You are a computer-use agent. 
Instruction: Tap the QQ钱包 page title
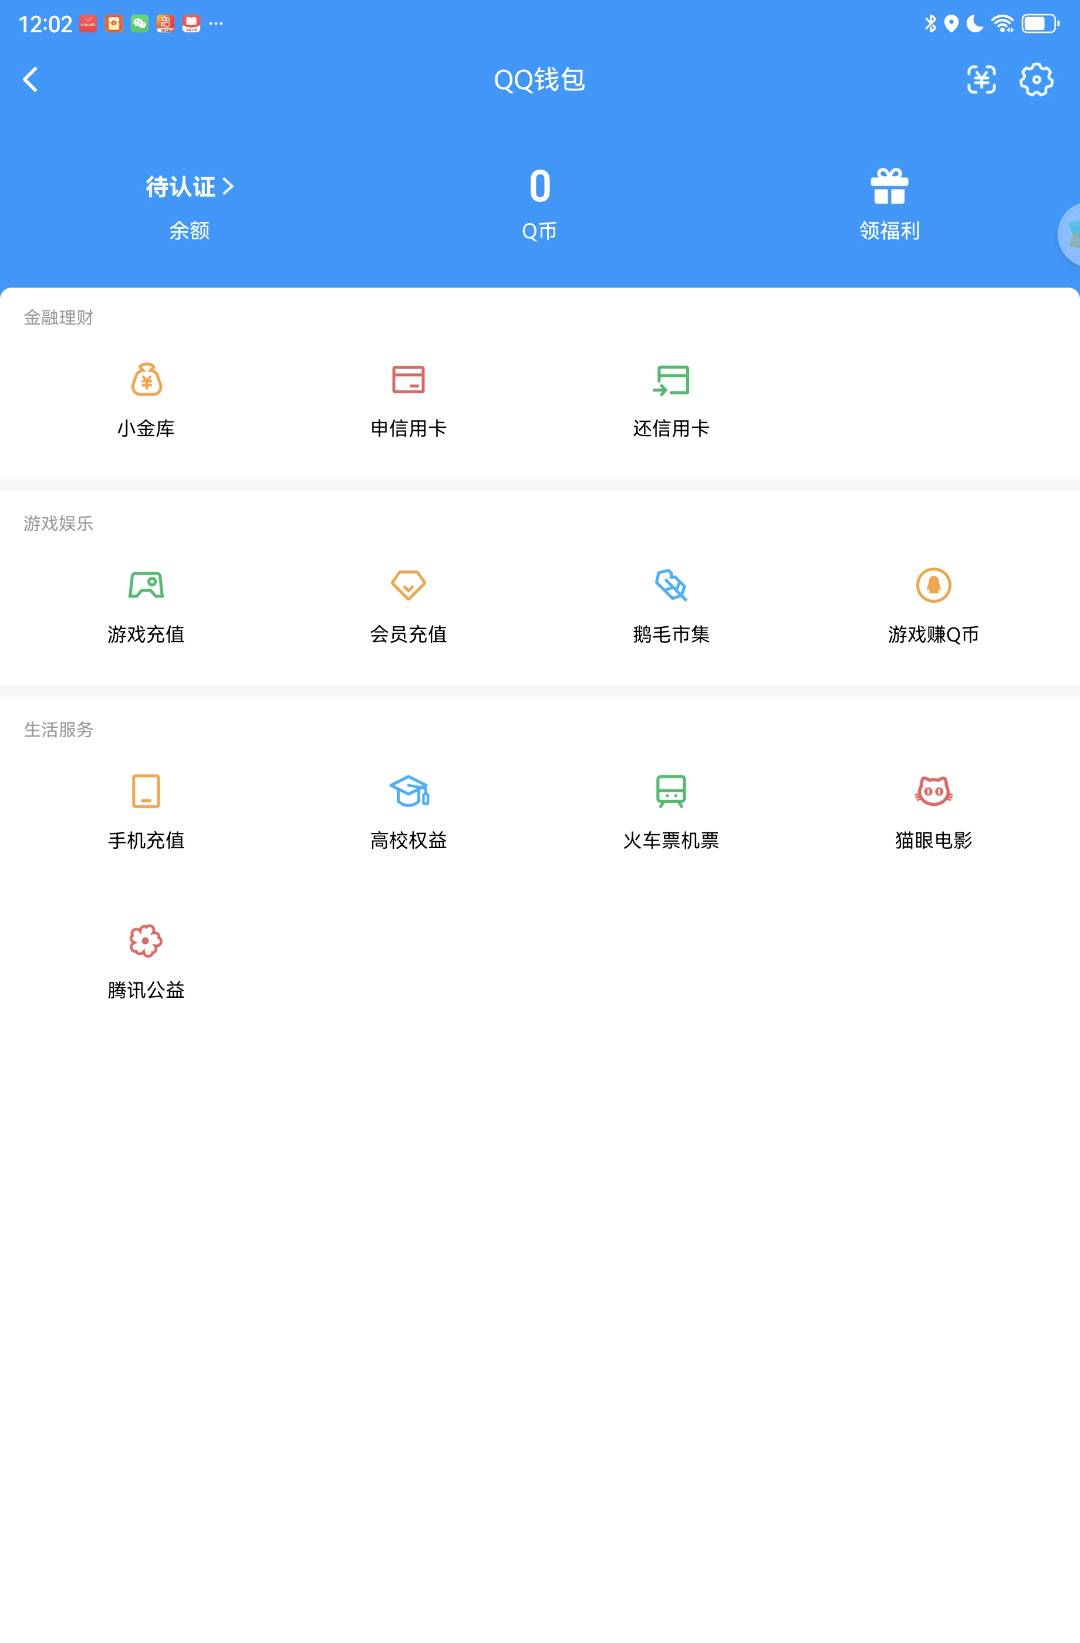coord(539,80)
